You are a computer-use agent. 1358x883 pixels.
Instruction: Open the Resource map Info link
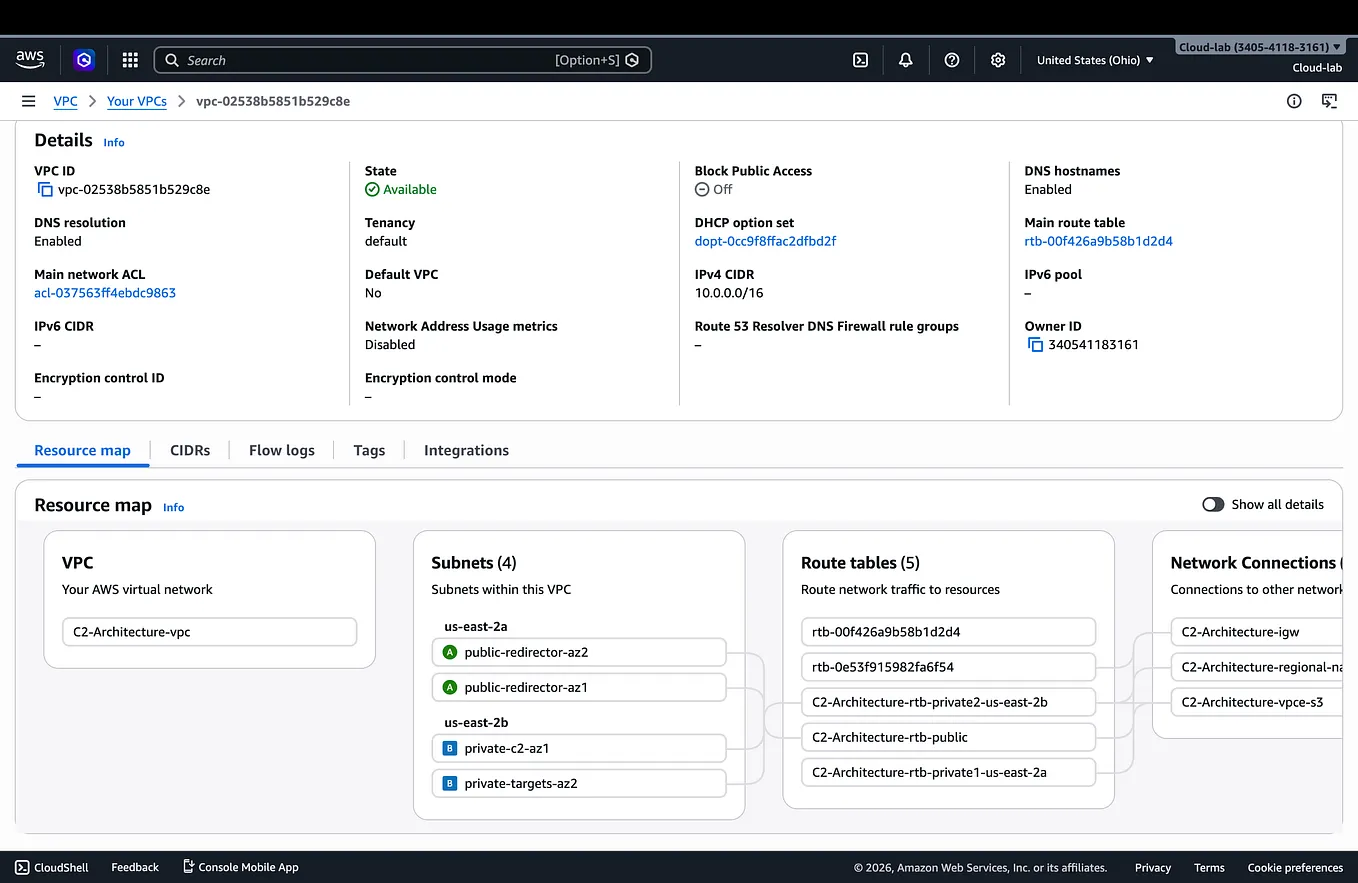click(174, 507)
